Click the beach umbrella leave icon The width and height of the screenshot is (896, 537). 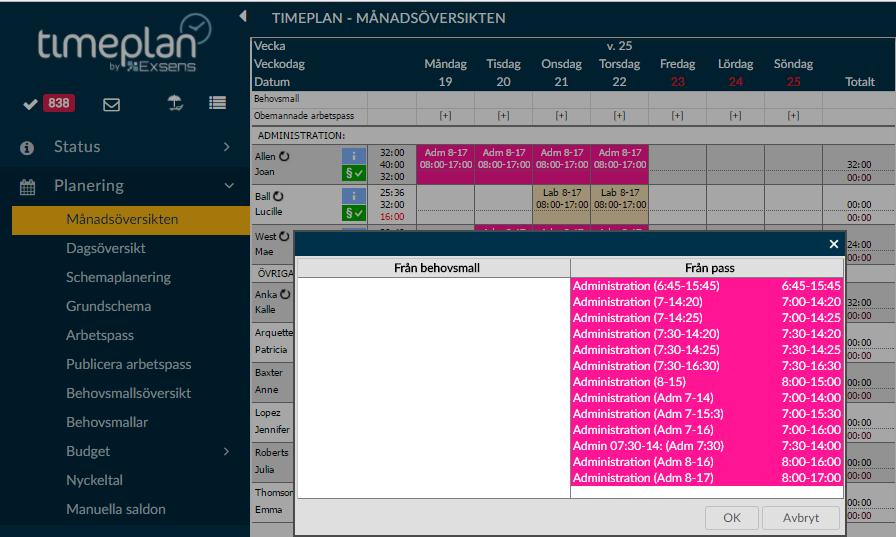tap(175, 103)
